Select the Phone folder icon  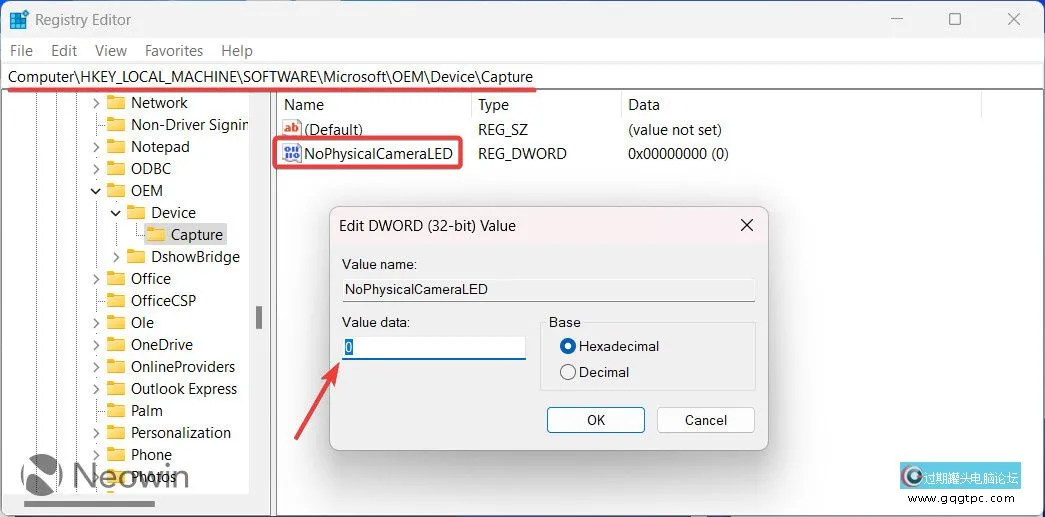(x=116, y=454)
